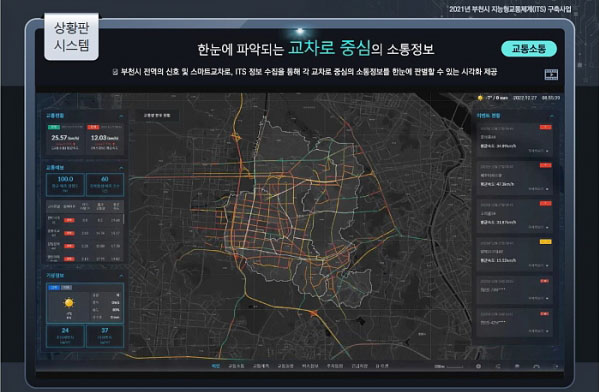Click the teal 교통소통 button
This screenshot has width=599, height=392.
(529, 49)
